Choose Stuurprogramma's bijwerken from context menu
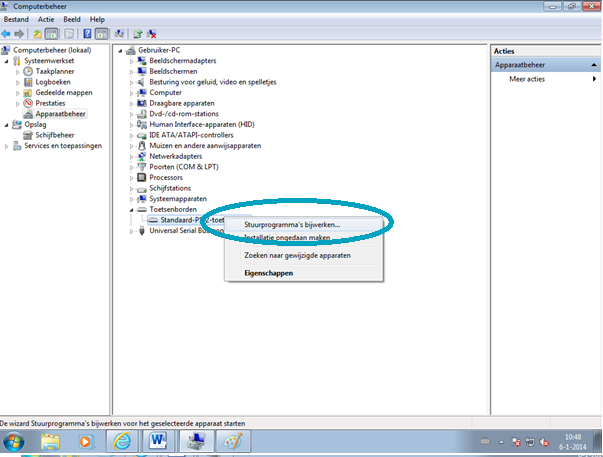The image size is (603, 457). (304, 225)
